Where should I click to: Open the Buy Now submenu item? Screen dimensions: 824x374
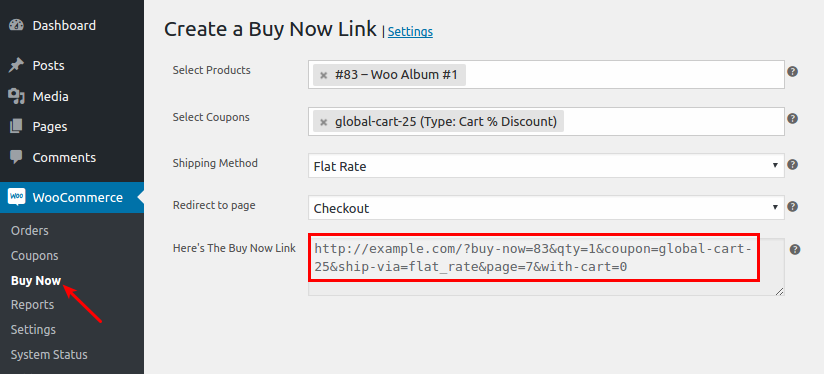(x=36, y=280)
